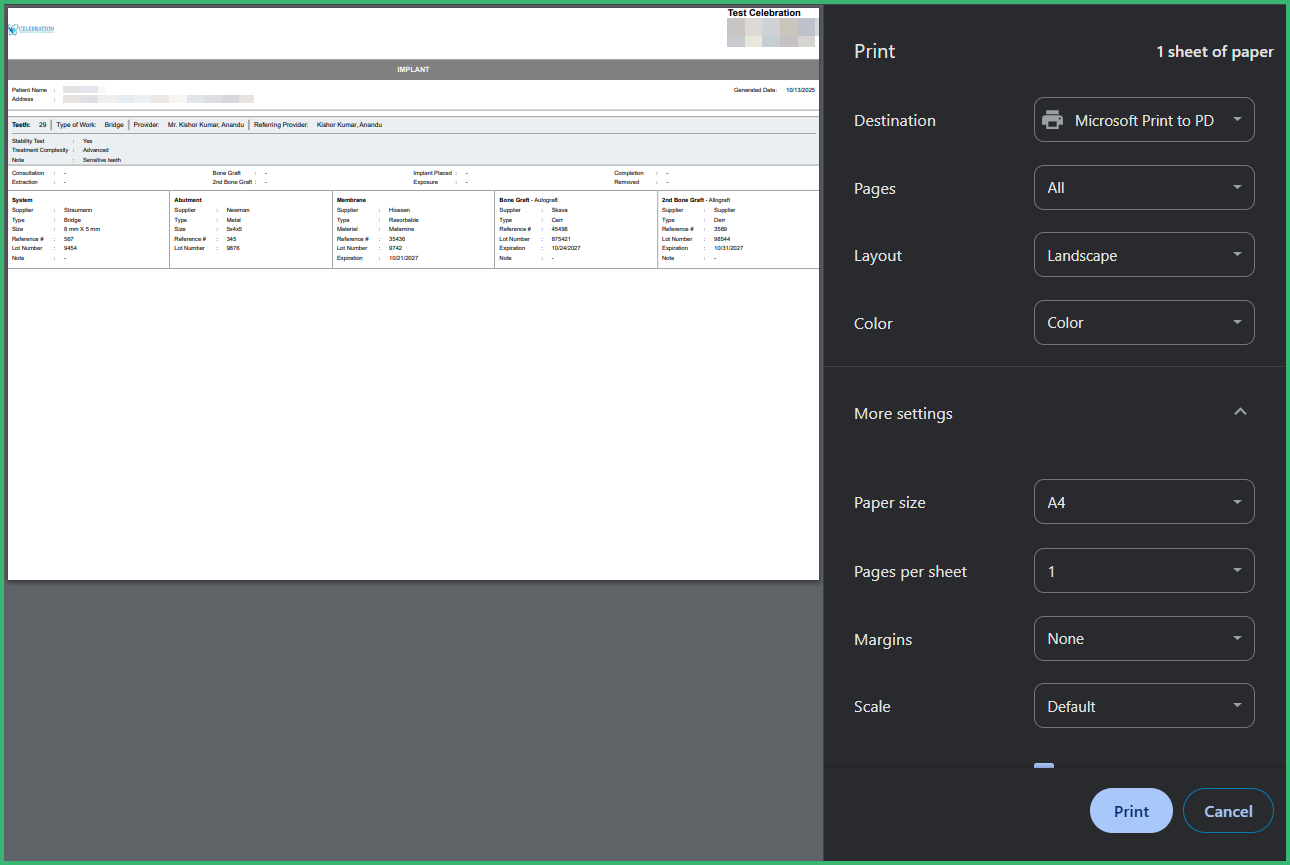Click the printer icon in Destination field
This screenshot has width=1290, height=865.
click(1052, 120)
